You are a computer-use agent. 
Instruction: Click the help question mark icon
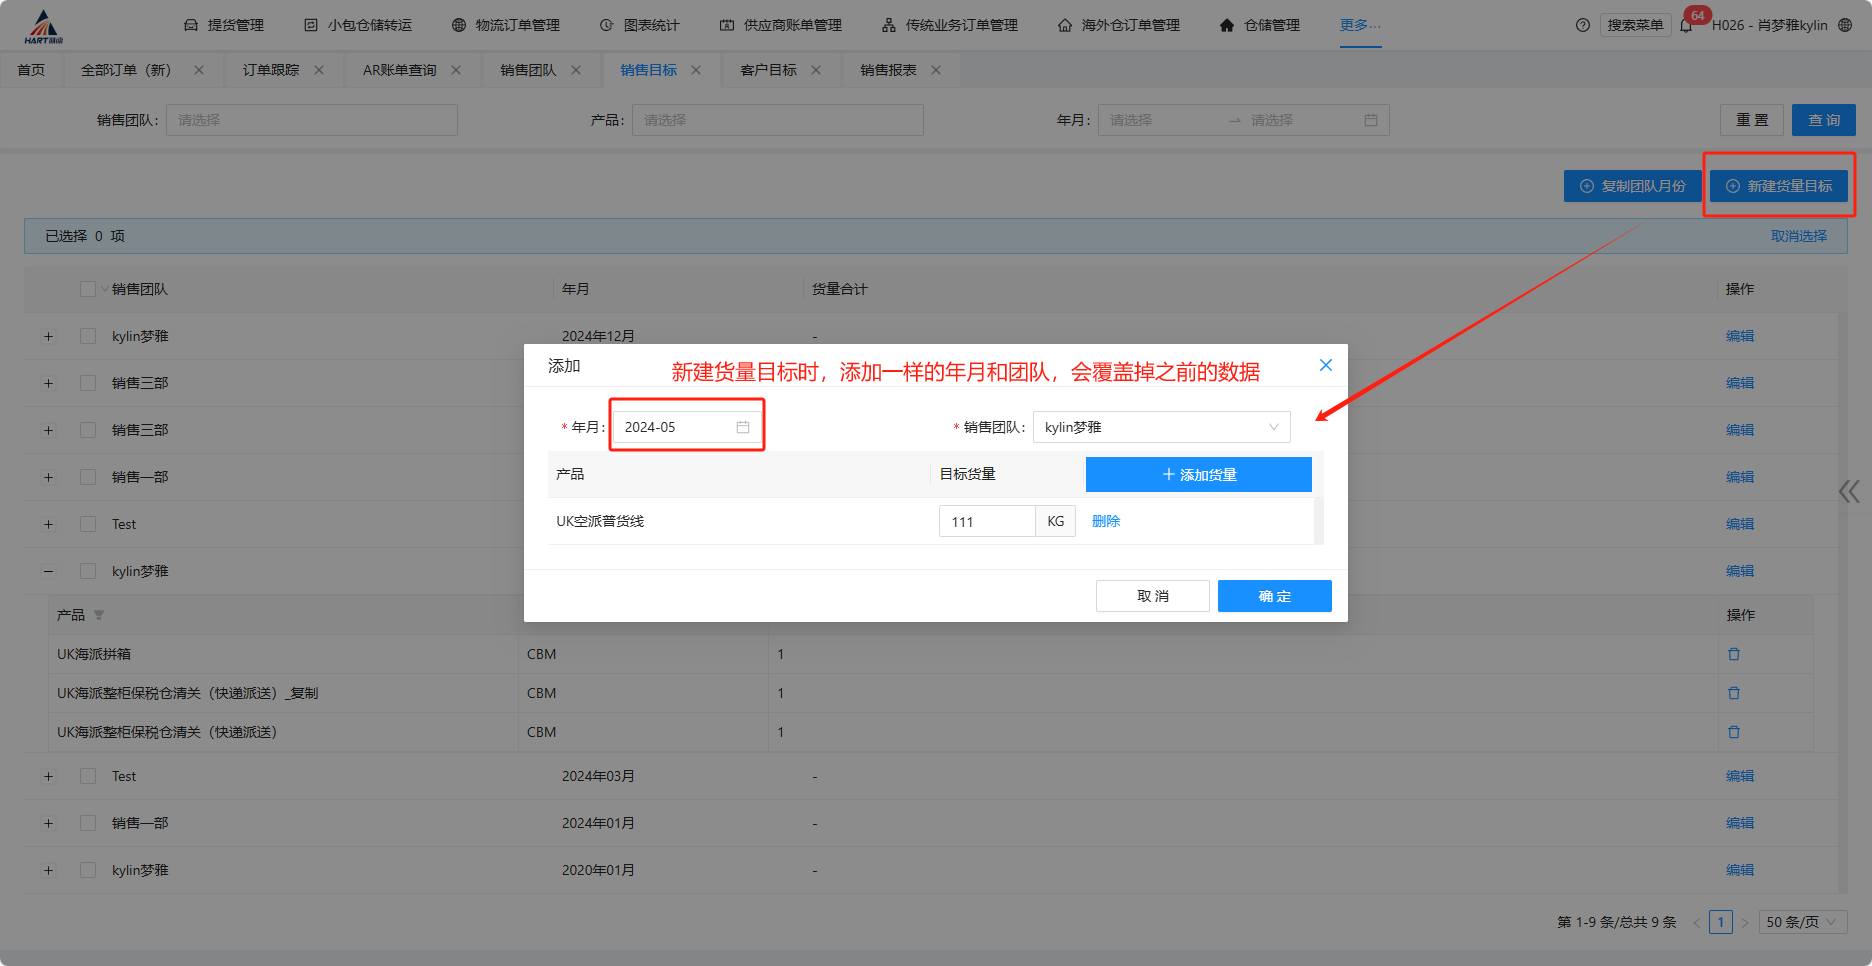click(1582, 25)
